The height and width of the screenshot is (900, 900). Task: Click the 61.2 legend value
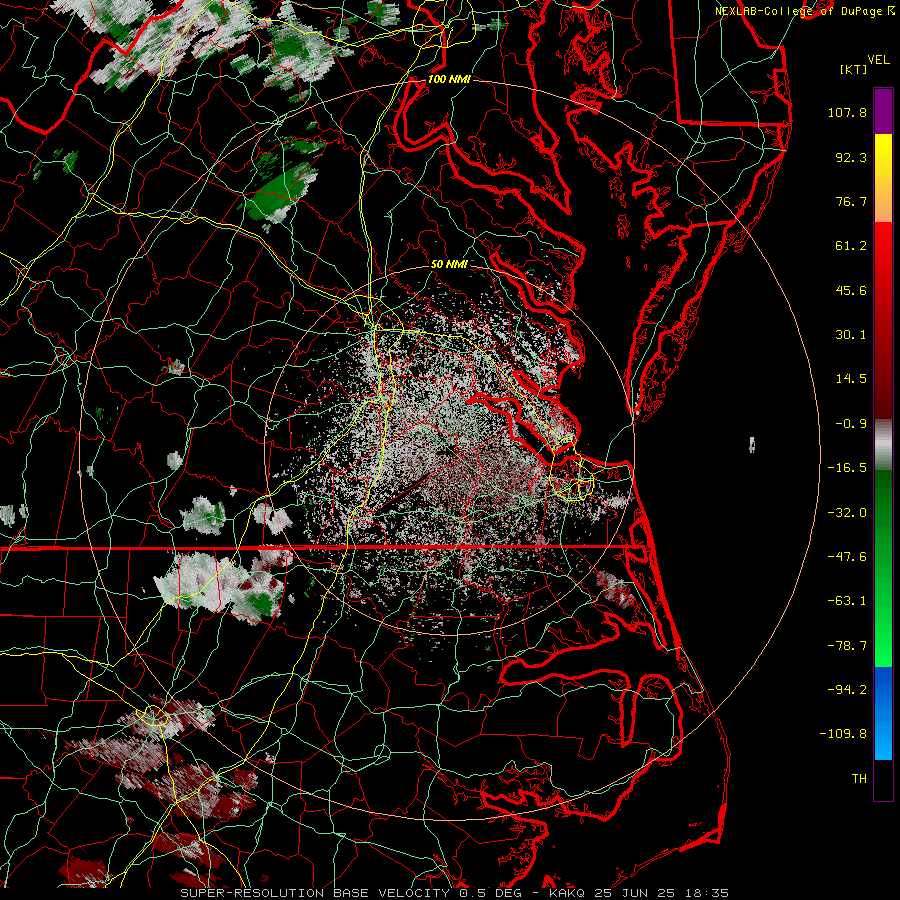(x=851, y=246)
